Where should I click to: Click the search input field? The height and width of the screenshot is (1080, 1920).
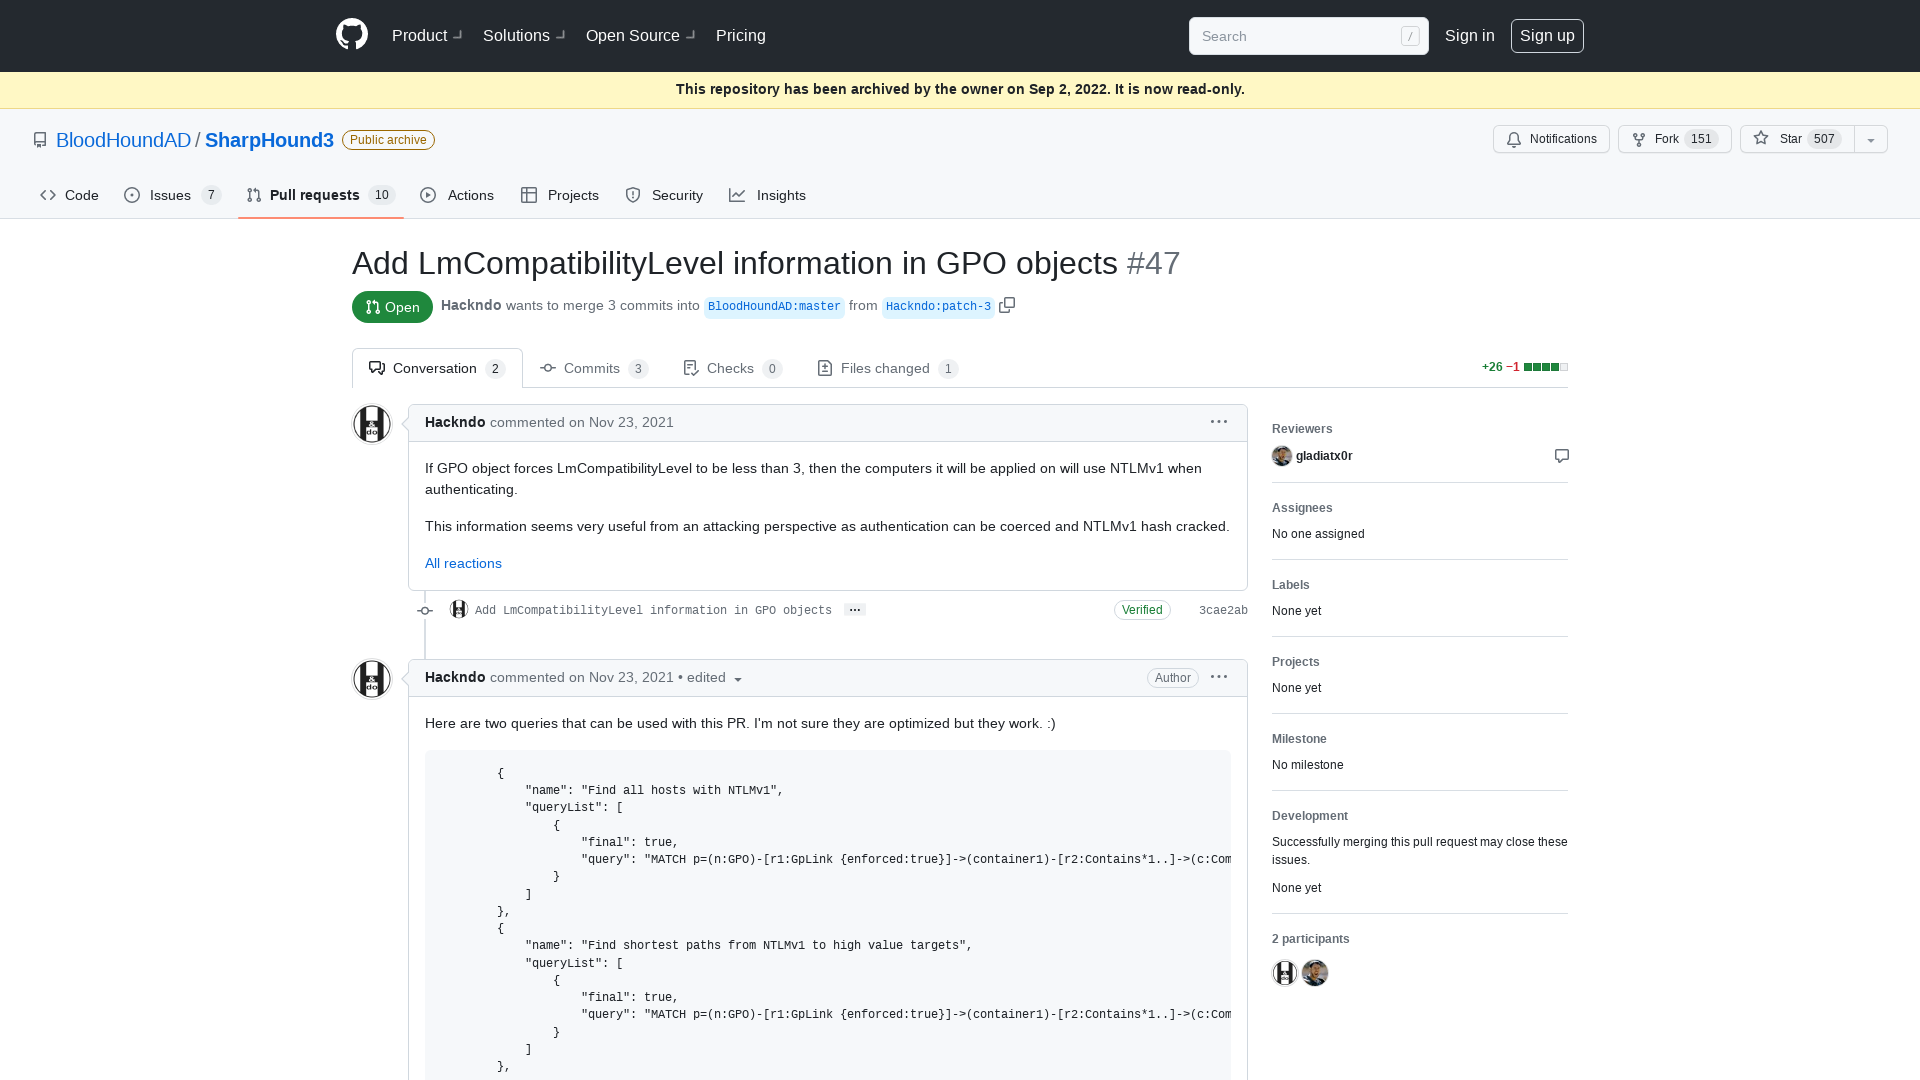1308,36
